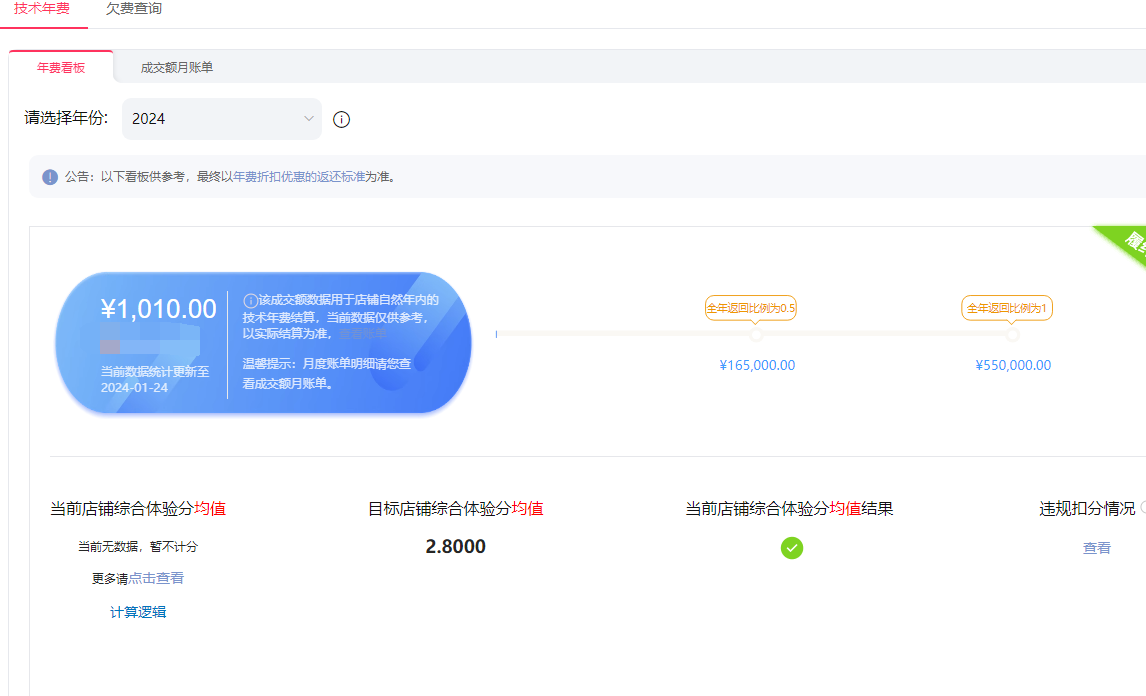Open the 2024 year dropdown
The height and width of the screenshot is (696, 1146).
(x=221, y=119)
